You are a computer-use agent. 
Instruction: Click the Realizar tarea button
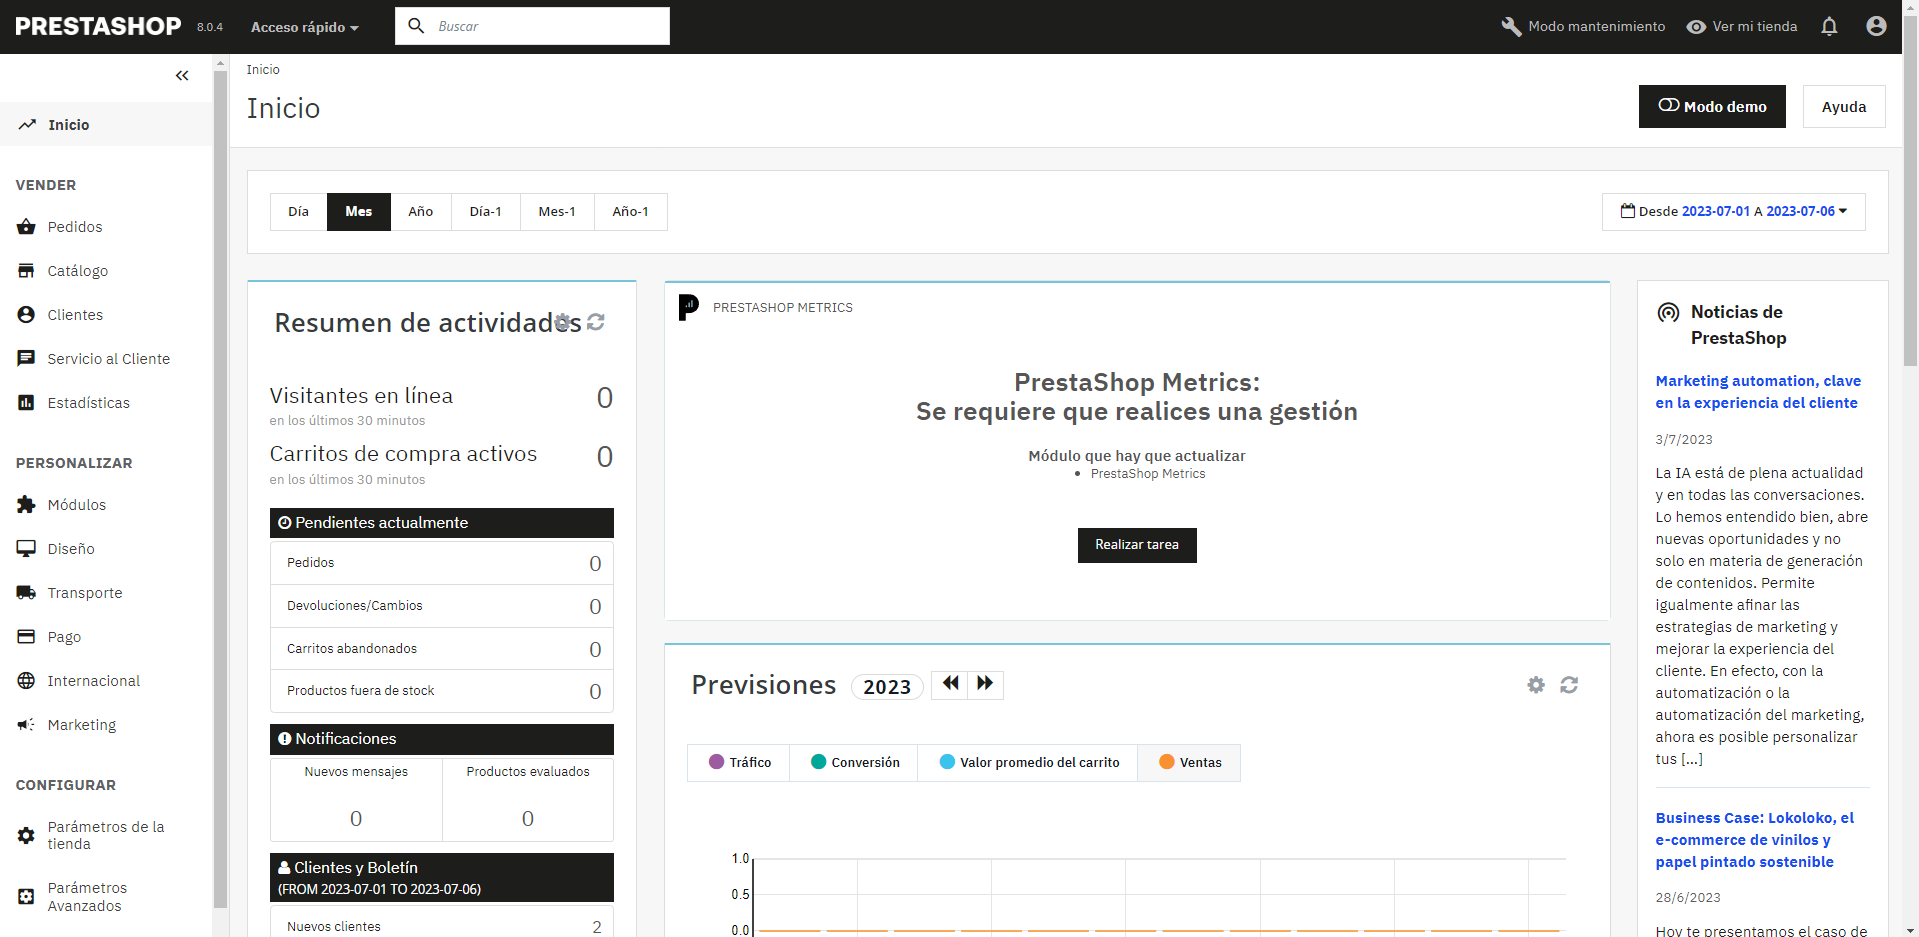tap(1137, 545)
